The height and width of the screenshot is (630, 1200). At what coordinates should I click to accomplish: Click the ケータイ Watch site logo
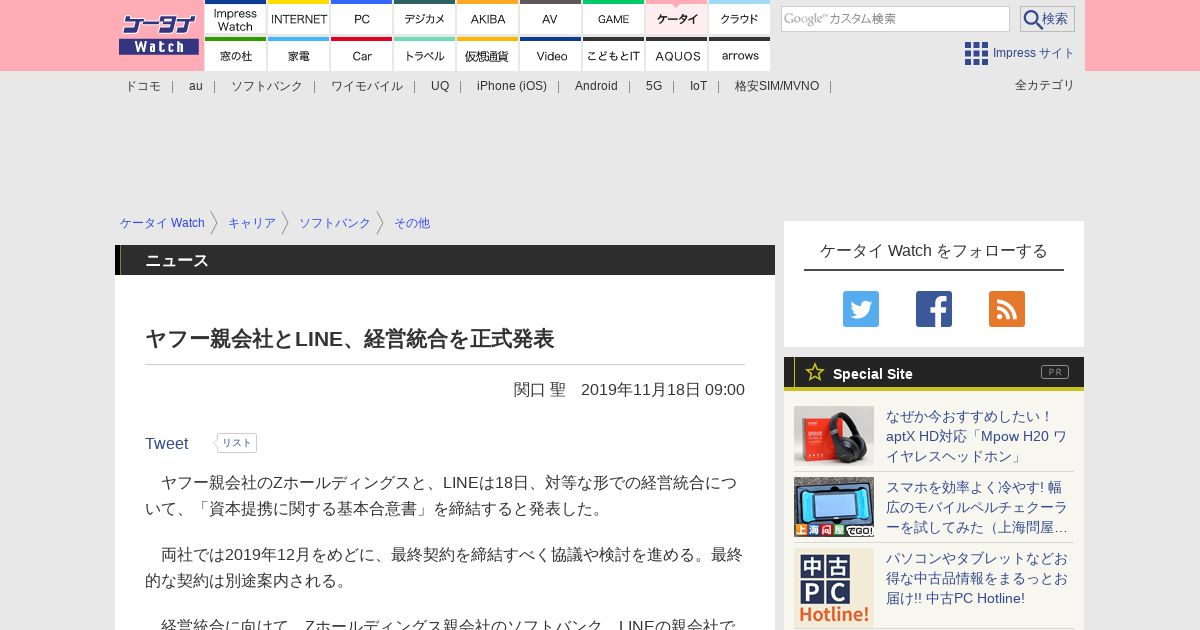tap(159, 35)
